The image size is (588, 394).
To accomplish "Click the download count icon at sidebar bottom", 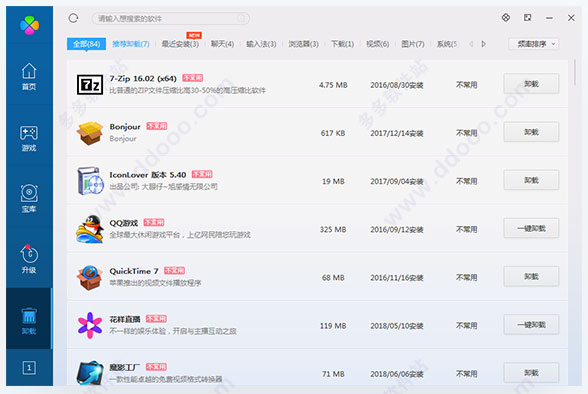I will click(x=29, y=367).
